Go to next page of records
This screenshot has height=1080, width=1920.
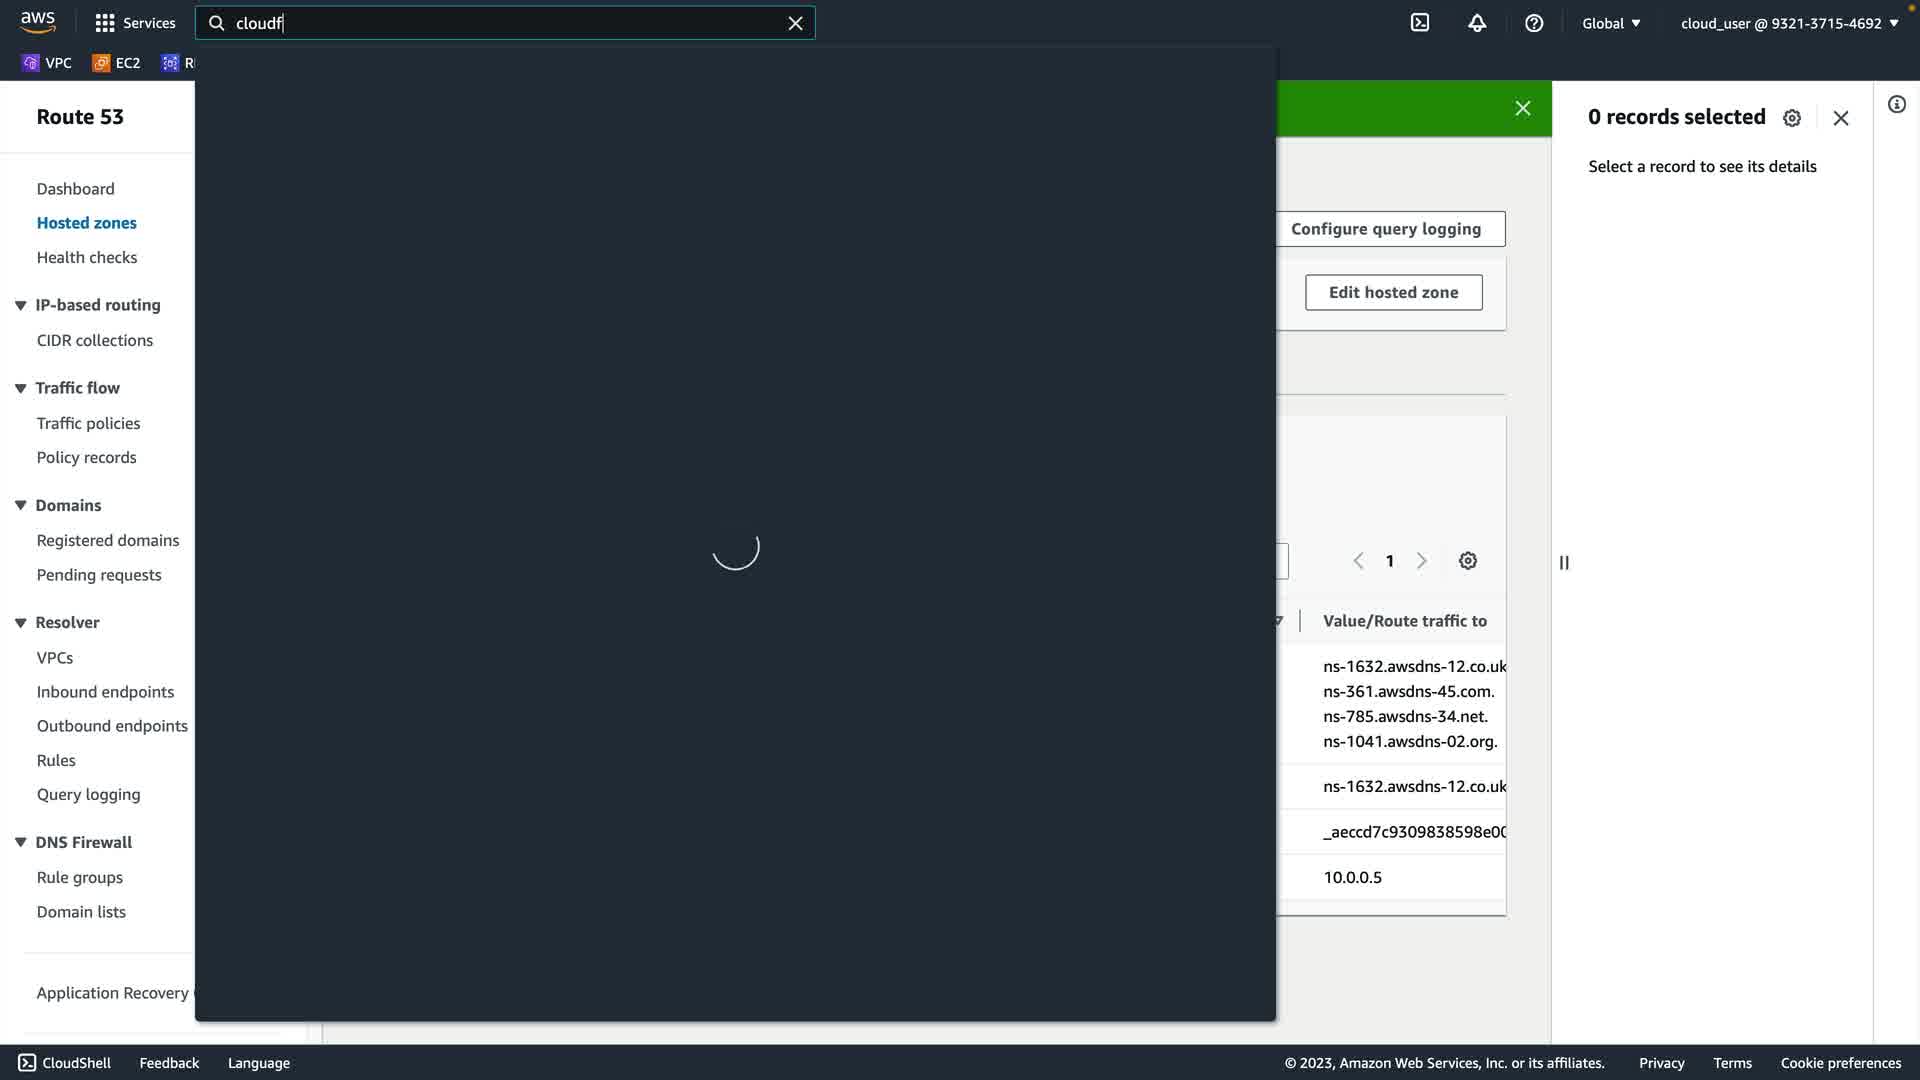tap(1421, 561)
